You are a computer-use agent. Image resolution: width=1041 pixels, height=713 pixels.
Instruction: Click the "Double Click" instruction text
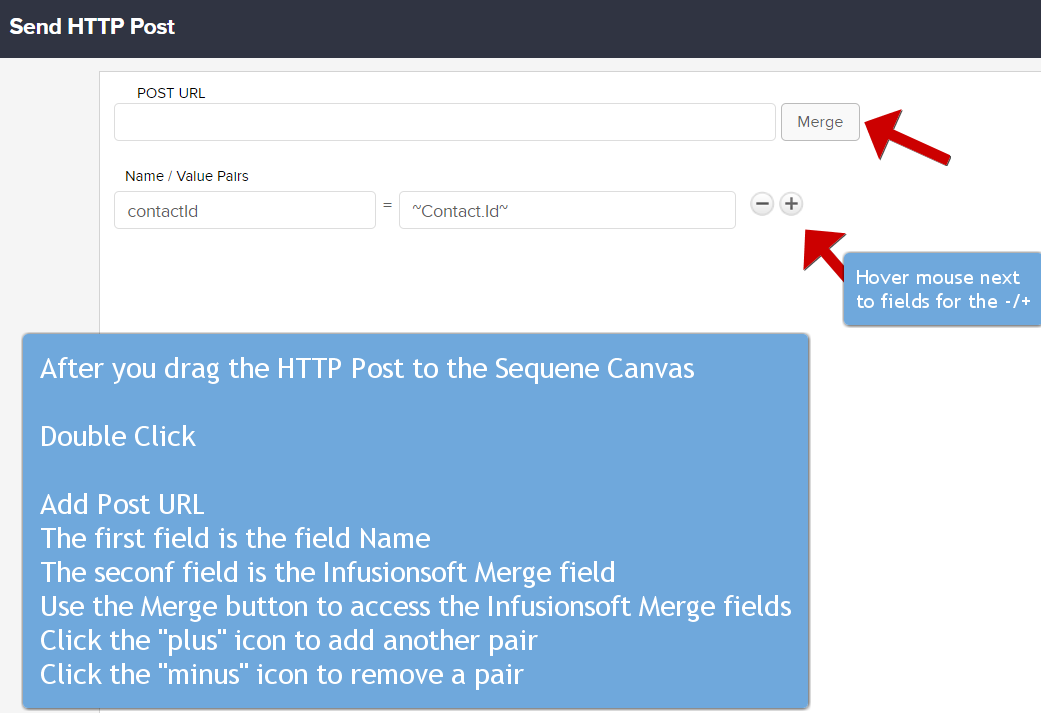click(118, 437)
